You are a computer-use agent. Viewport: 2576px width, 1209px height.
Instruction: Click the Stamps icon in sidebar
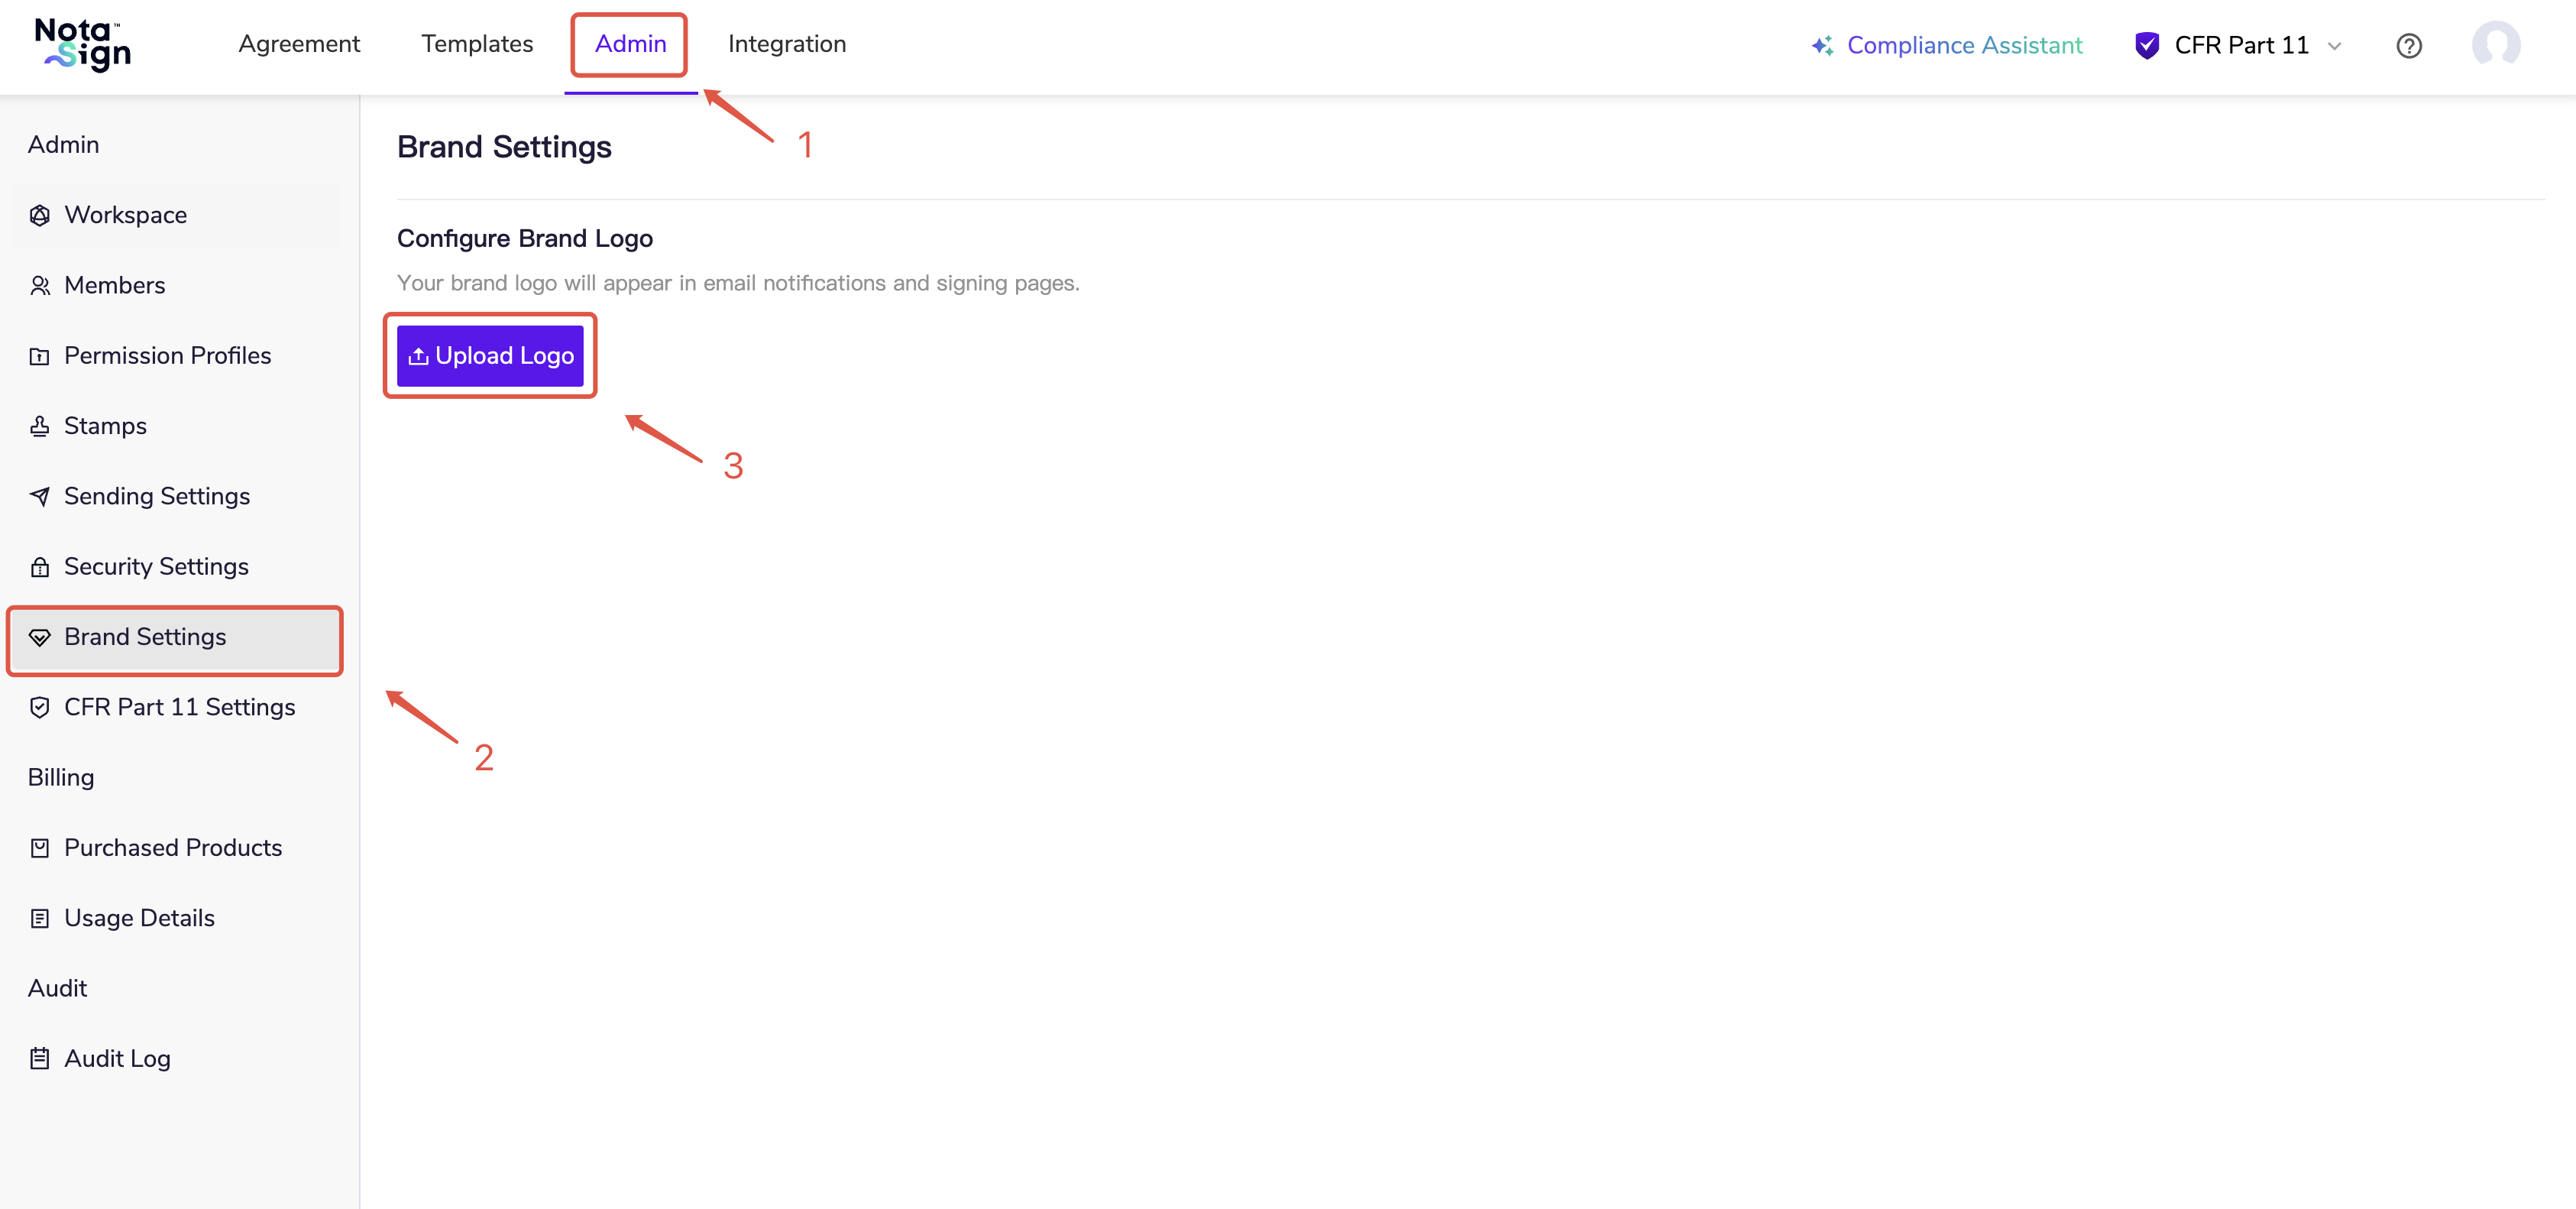point(40,426)
